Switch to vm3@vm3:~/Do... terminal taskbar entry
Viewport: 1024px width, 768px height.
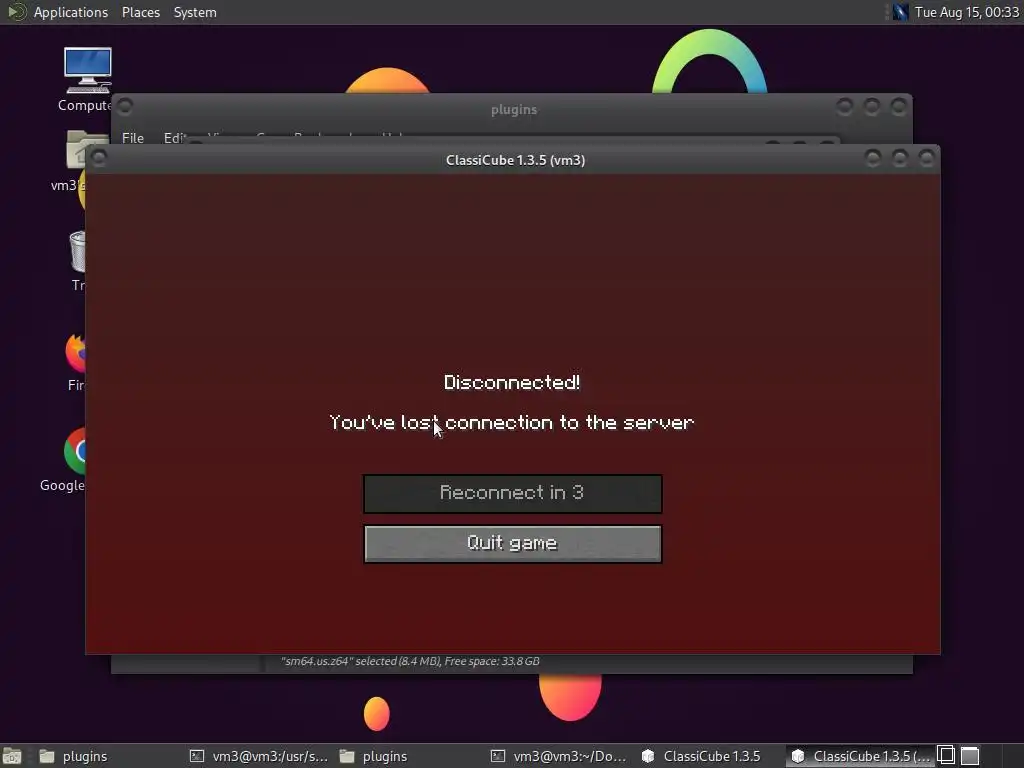[x=559, y=756]
